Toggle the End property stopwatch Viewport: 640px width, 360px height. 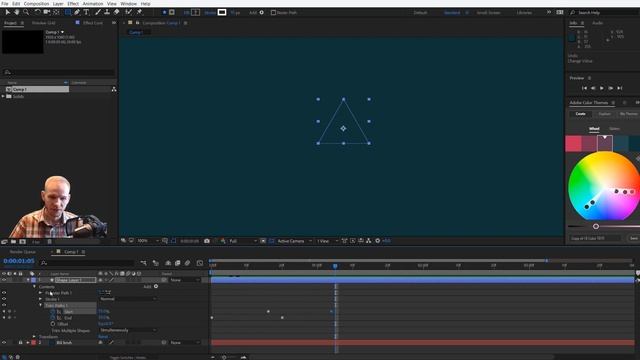point(53,318)
